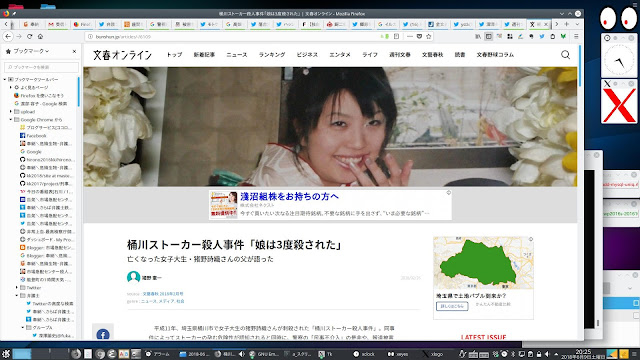Click the green extension icon beside menu
The image size is (640, 360).
[563, 36]
